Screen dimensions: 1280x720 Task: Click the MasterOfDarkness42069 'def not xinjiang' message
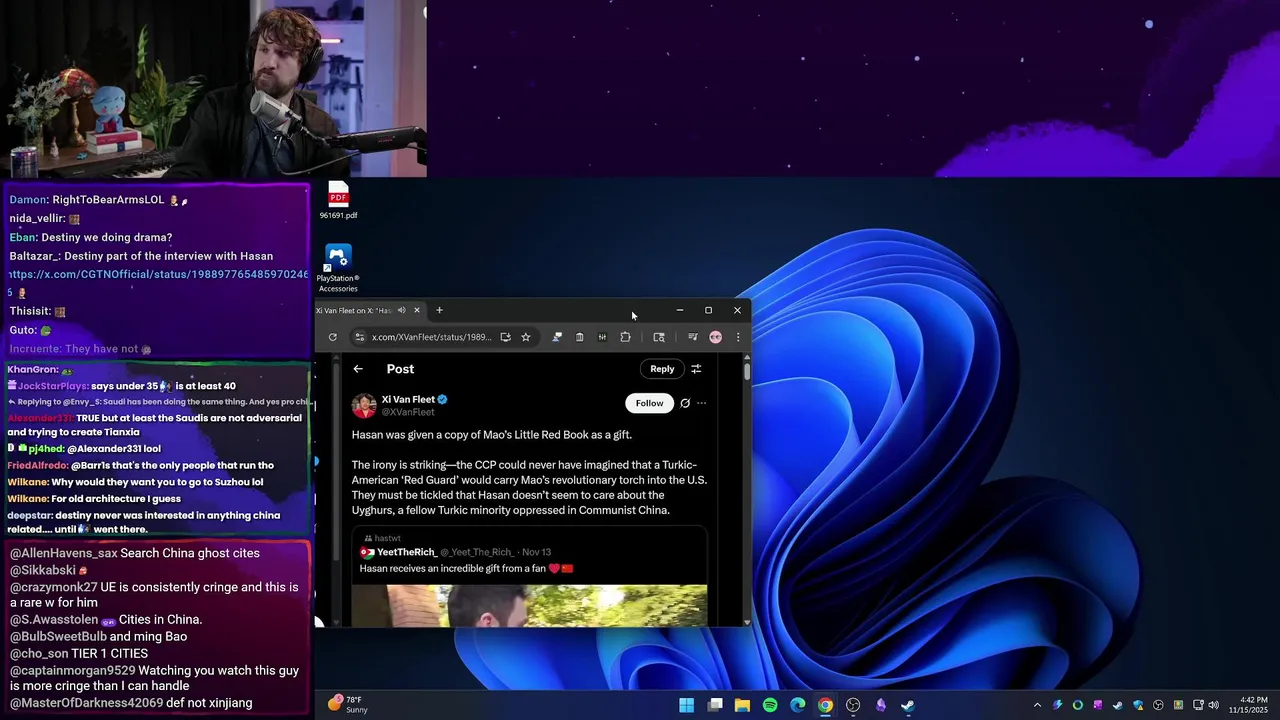point(131,703)
